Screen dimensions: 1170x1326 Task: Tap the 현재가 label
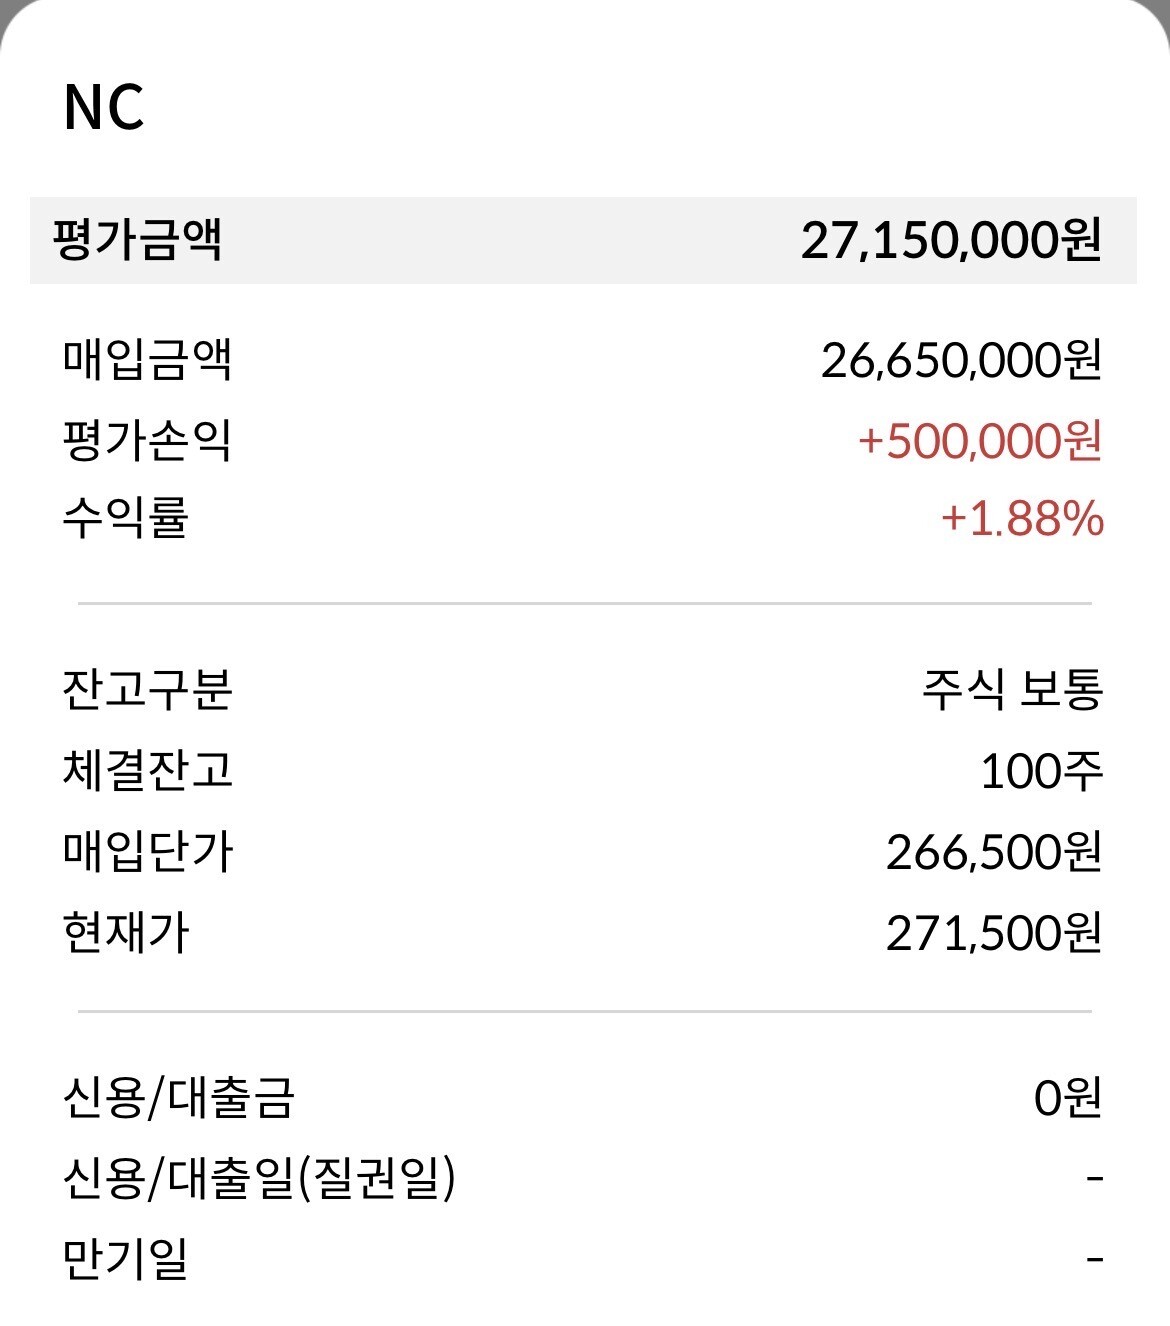click(x=126, y=932)
